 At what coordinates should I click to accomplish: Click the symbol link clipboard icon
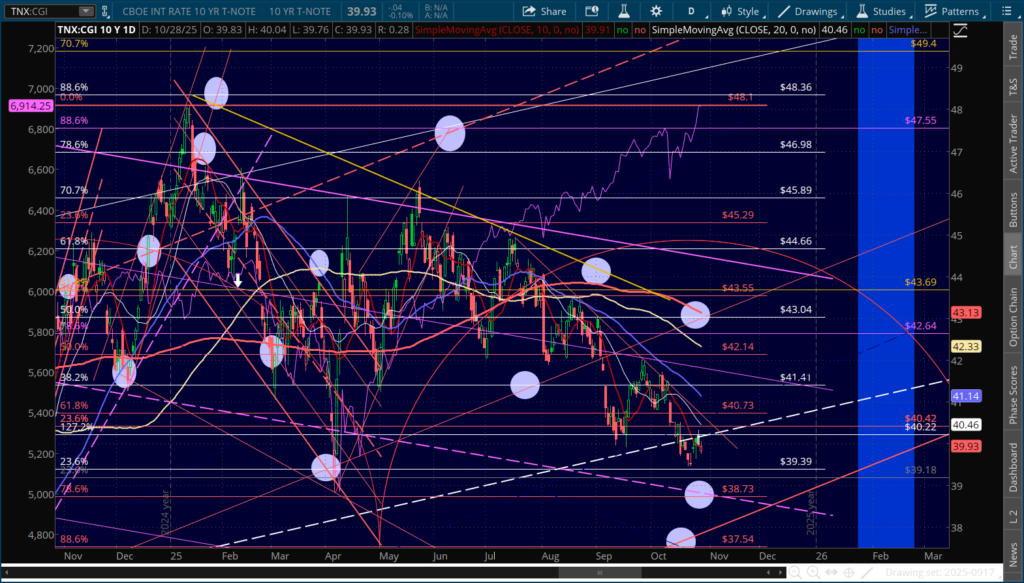[107, 11]
